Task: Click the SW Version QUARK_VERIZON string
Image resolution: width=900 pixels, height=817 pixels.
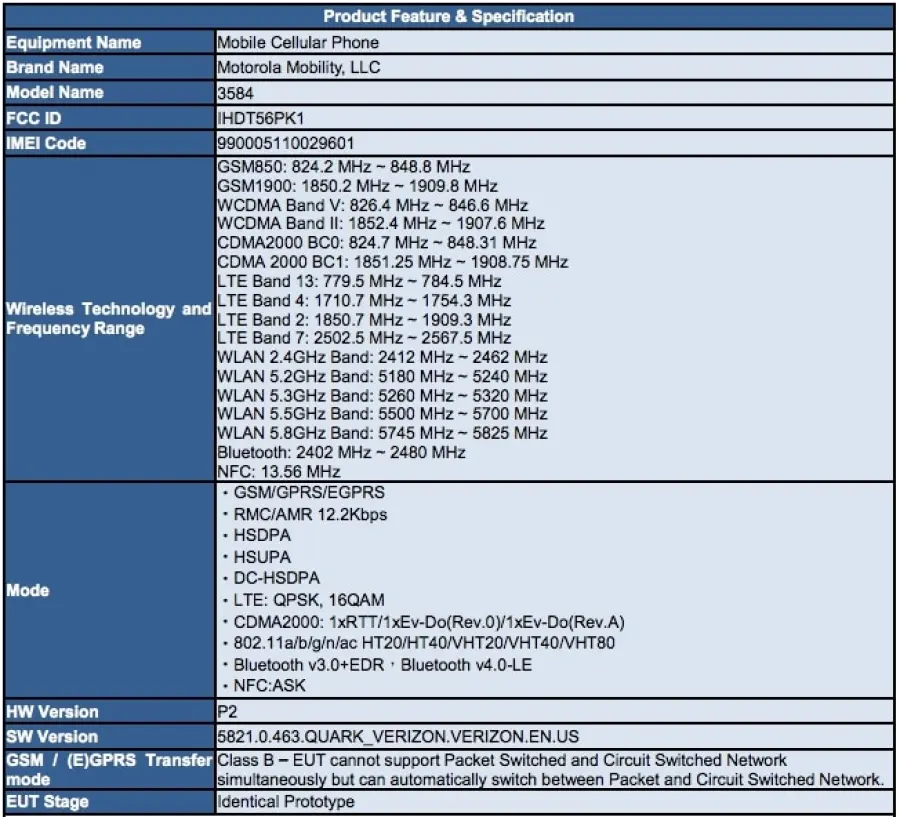Action: point(398,736)
